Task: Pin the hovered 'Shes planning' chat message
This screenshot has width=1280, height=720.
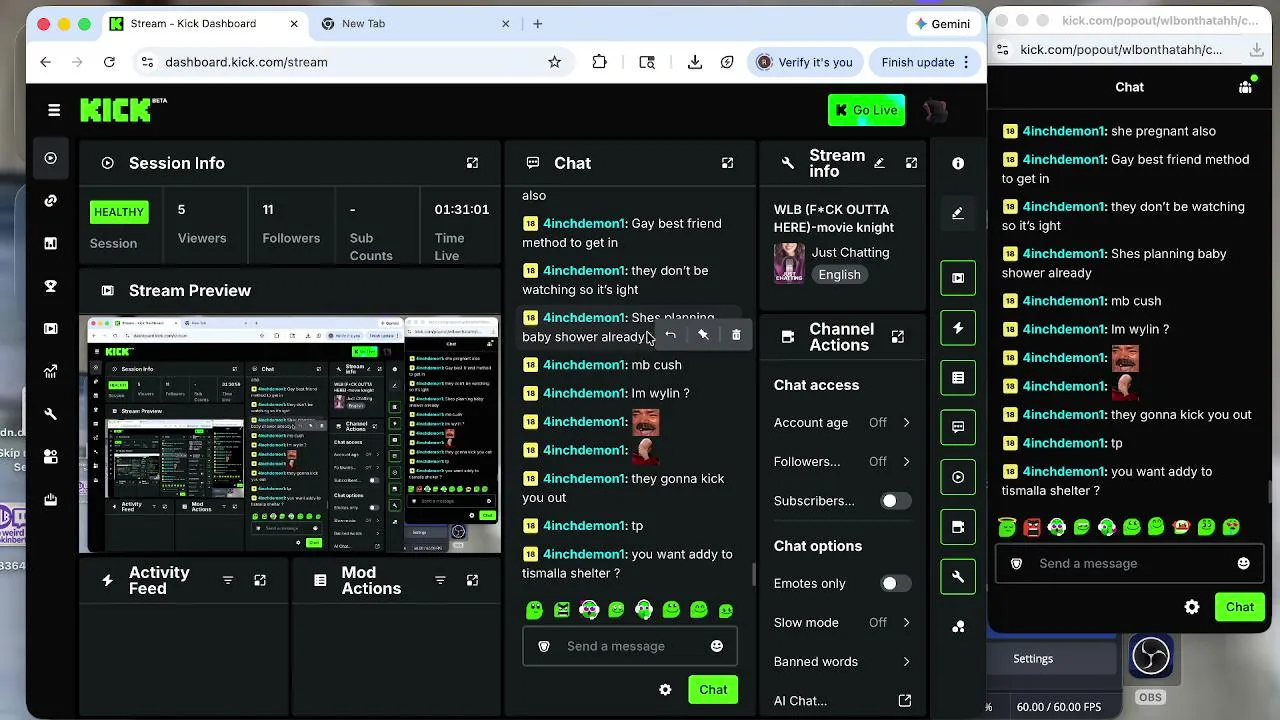Action: 703,335
